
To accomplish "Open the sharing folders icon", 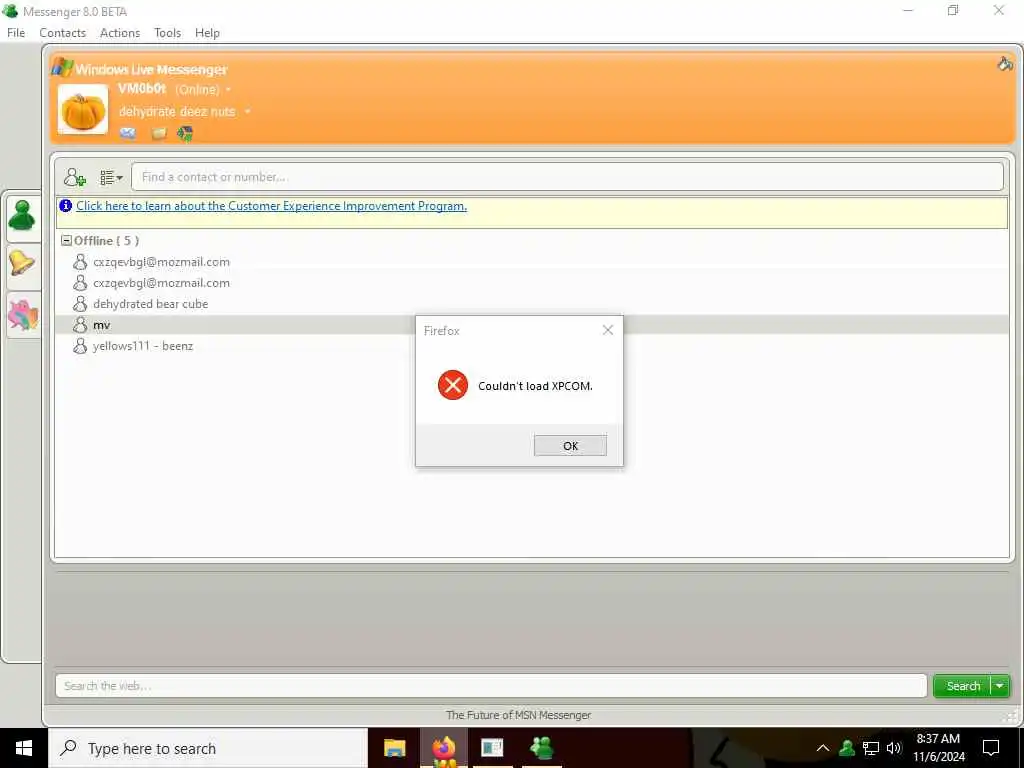I will (159, 134).
